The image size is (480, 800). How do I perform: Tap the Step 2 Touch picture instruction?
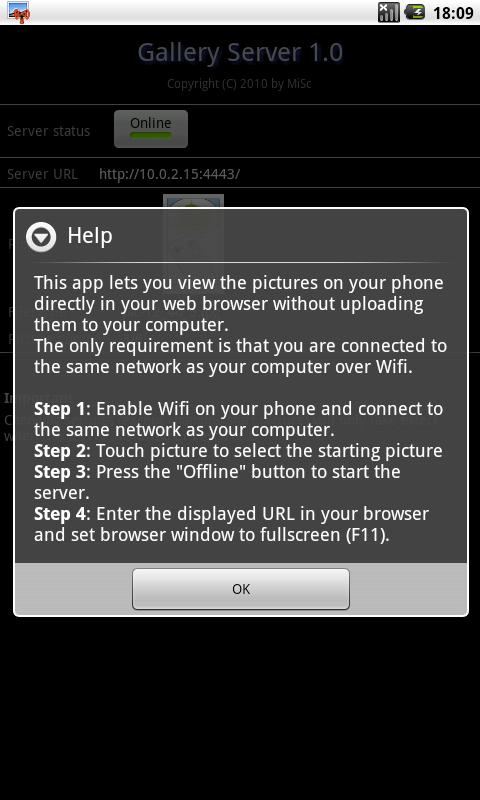click(x=238, y=451)
